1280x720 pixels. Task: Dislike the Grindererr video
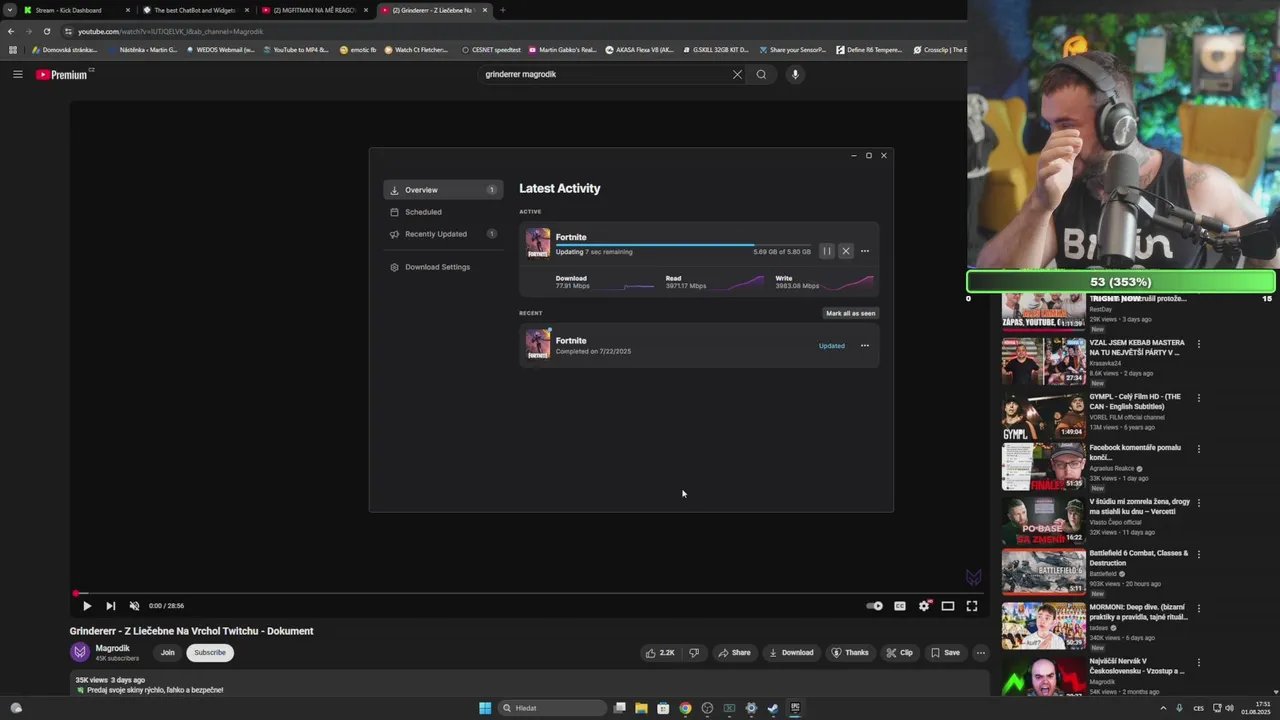694,653
